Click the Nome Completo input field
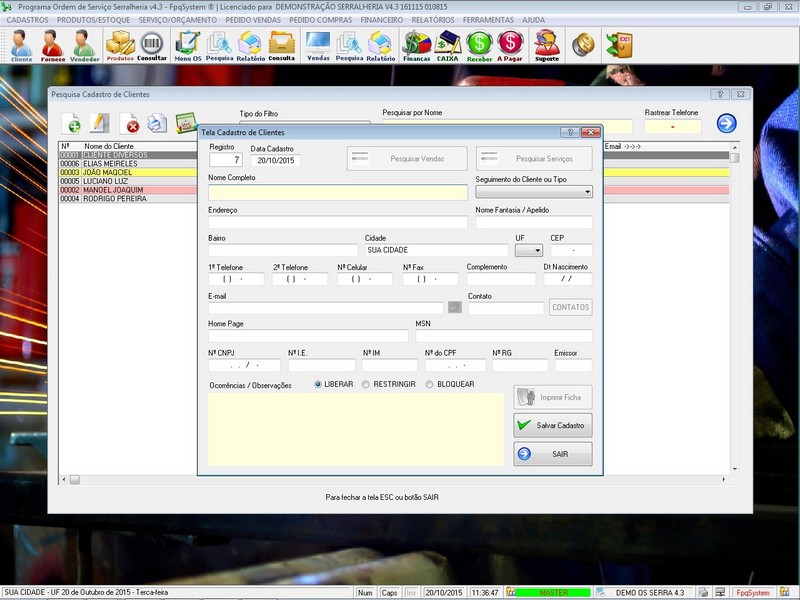This screenshot has height=600, width=800. point(337,192)
